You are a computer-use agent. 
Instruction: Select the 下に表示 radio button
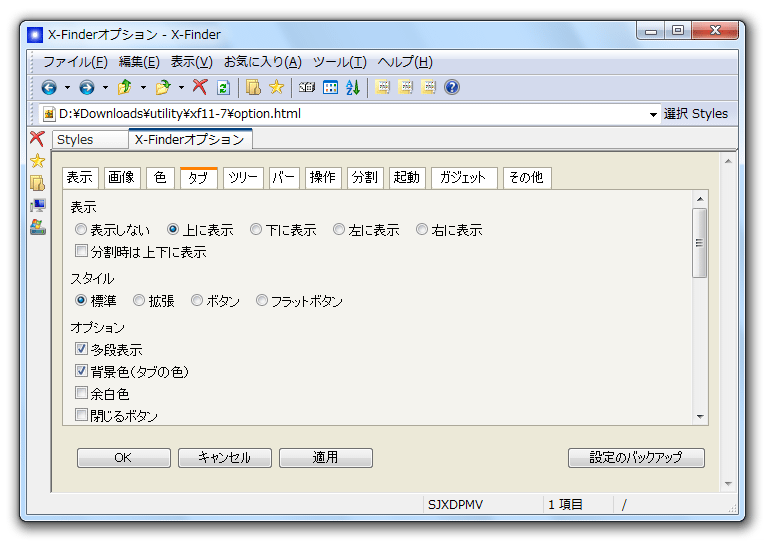tap(256, 229)
